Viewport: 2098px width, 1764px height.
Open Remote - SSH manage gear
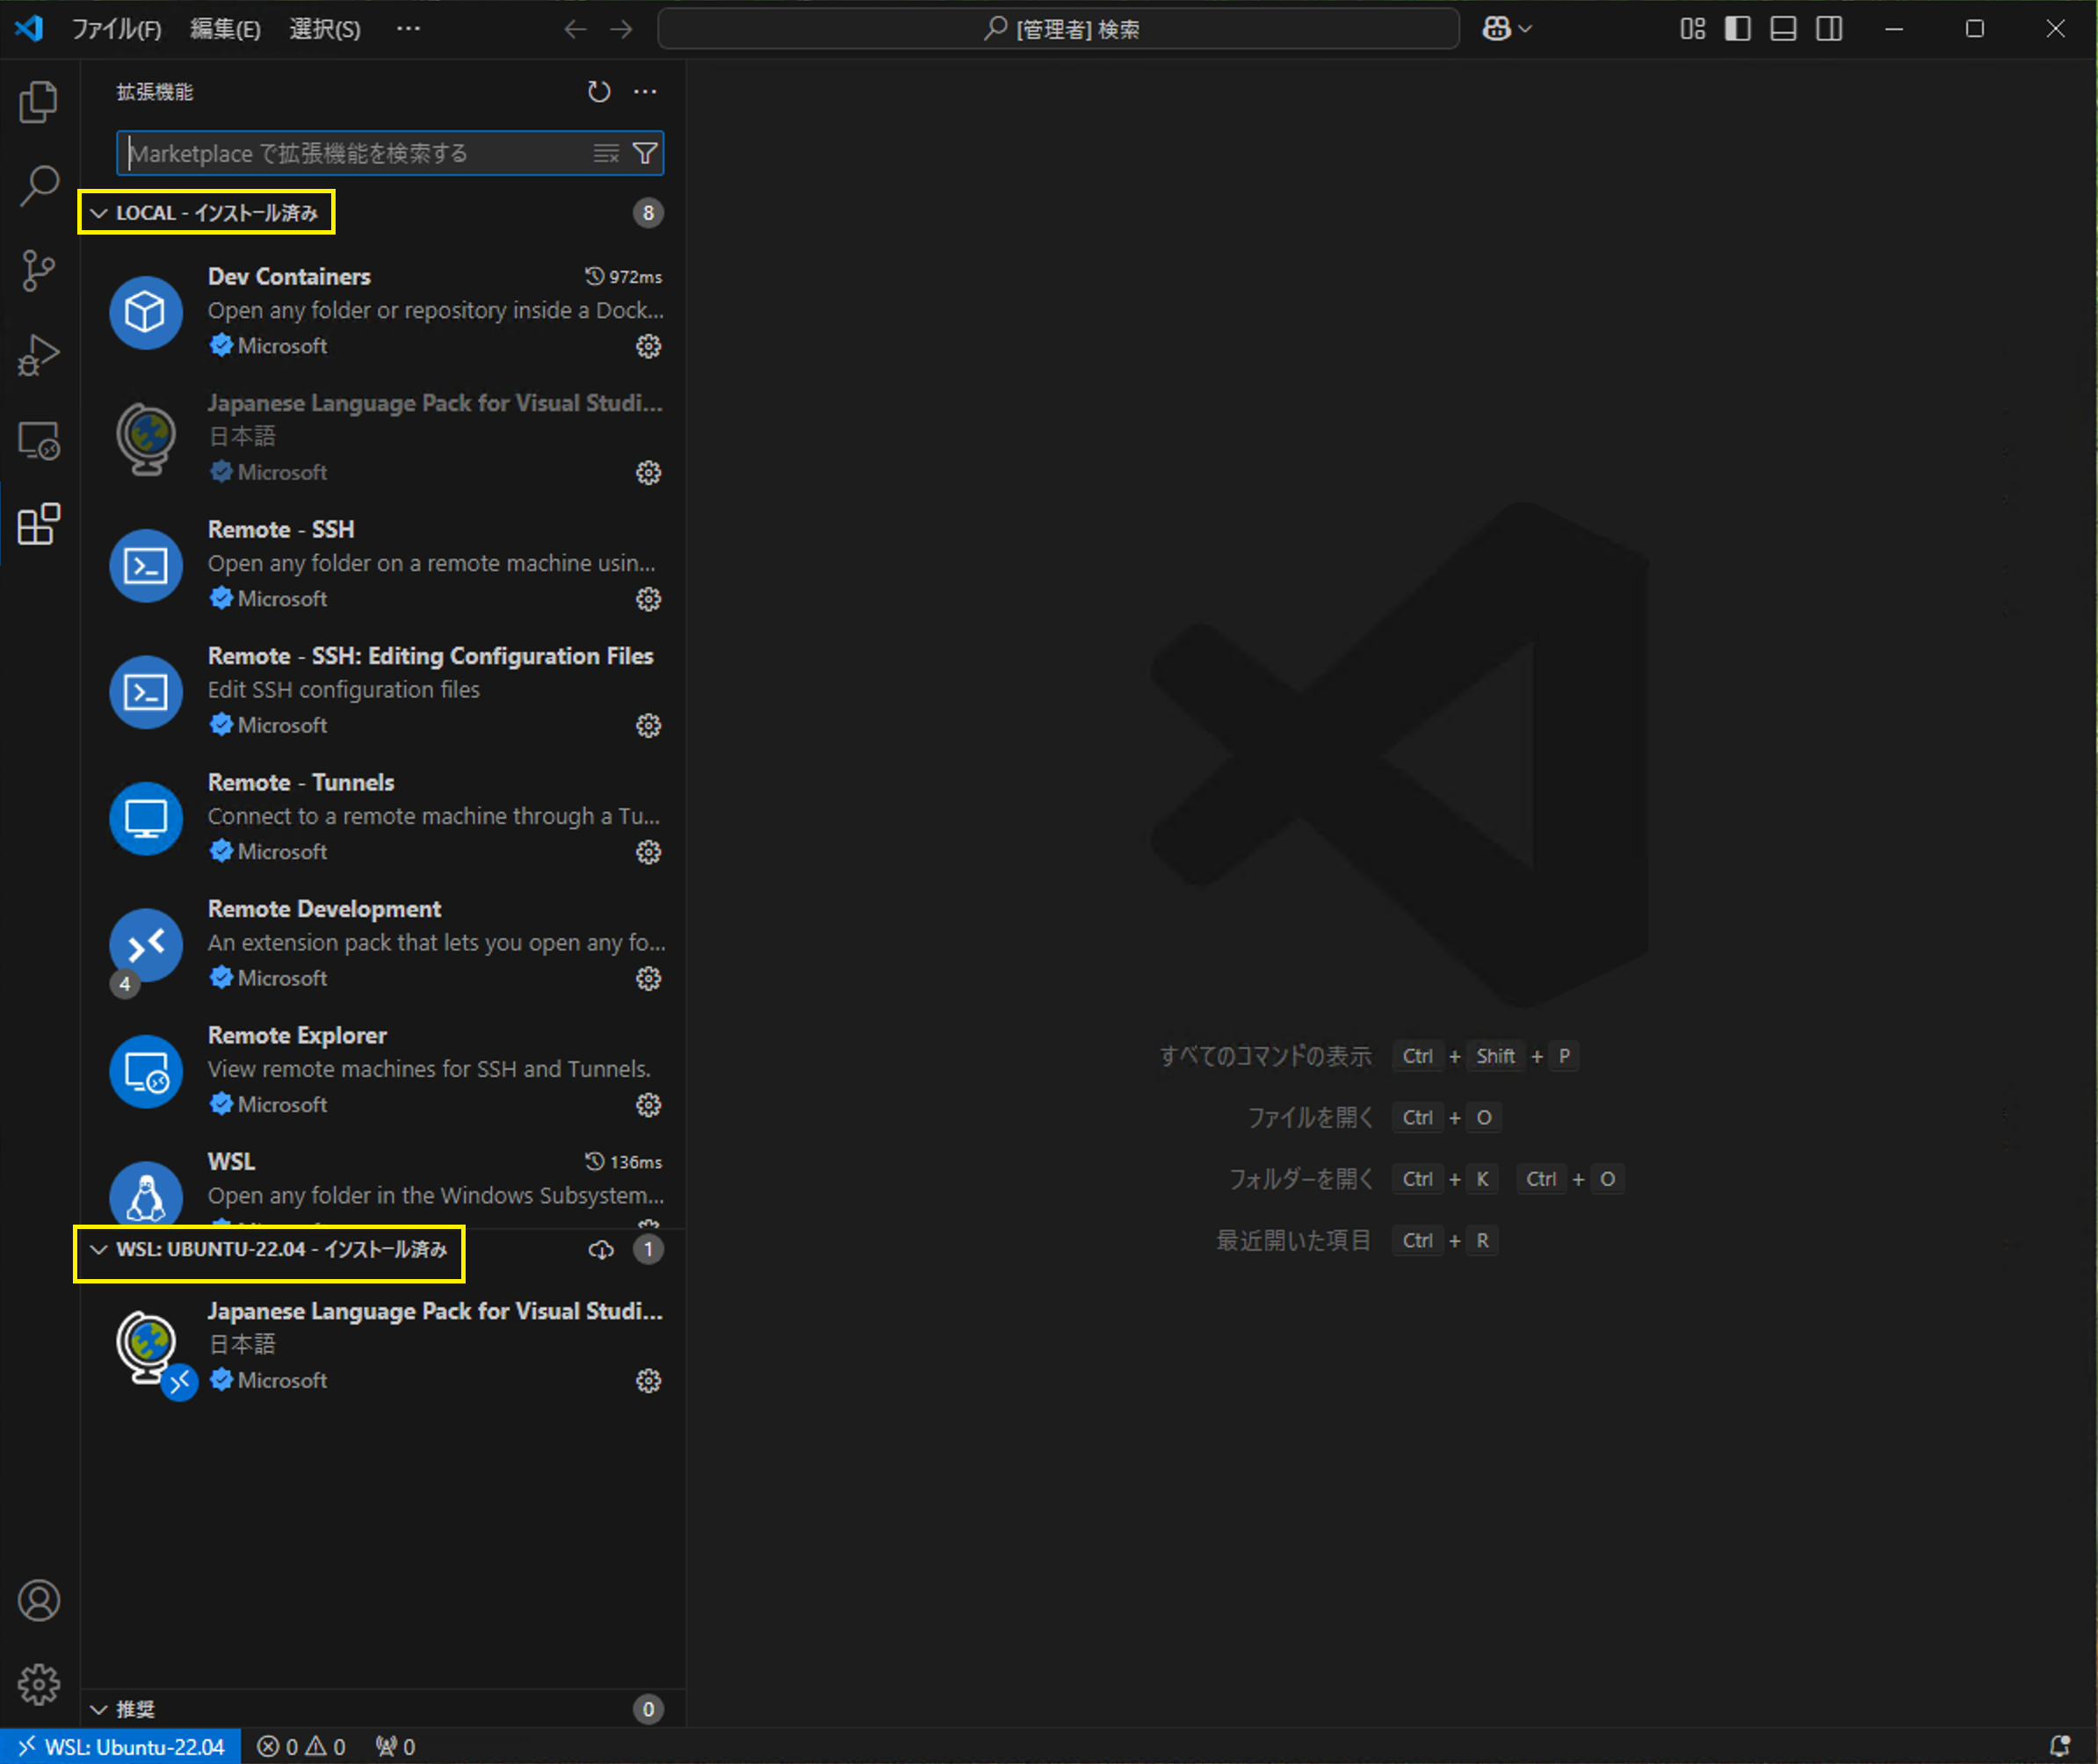(649, 599)
